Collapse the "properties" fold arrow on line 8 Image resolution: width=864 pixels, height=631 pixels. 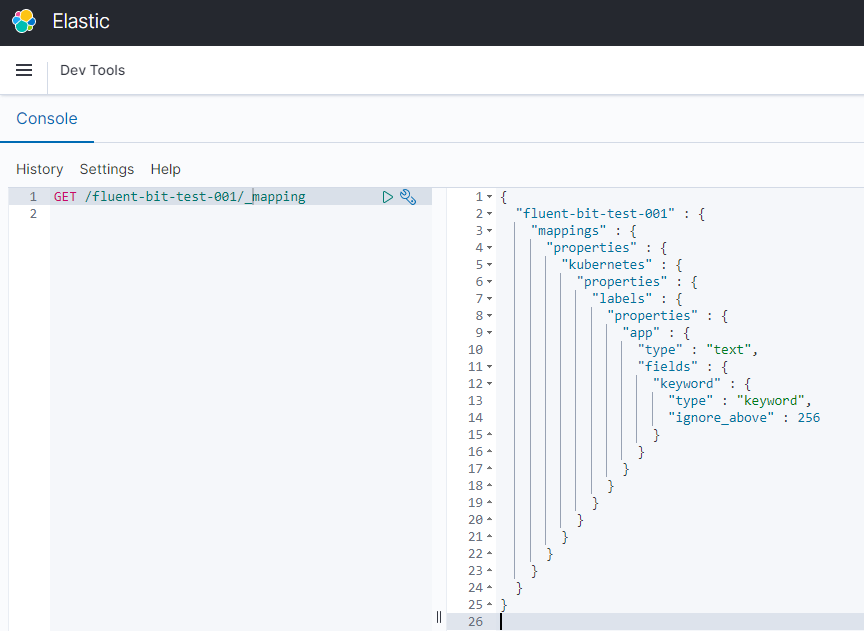coord(489,316)
